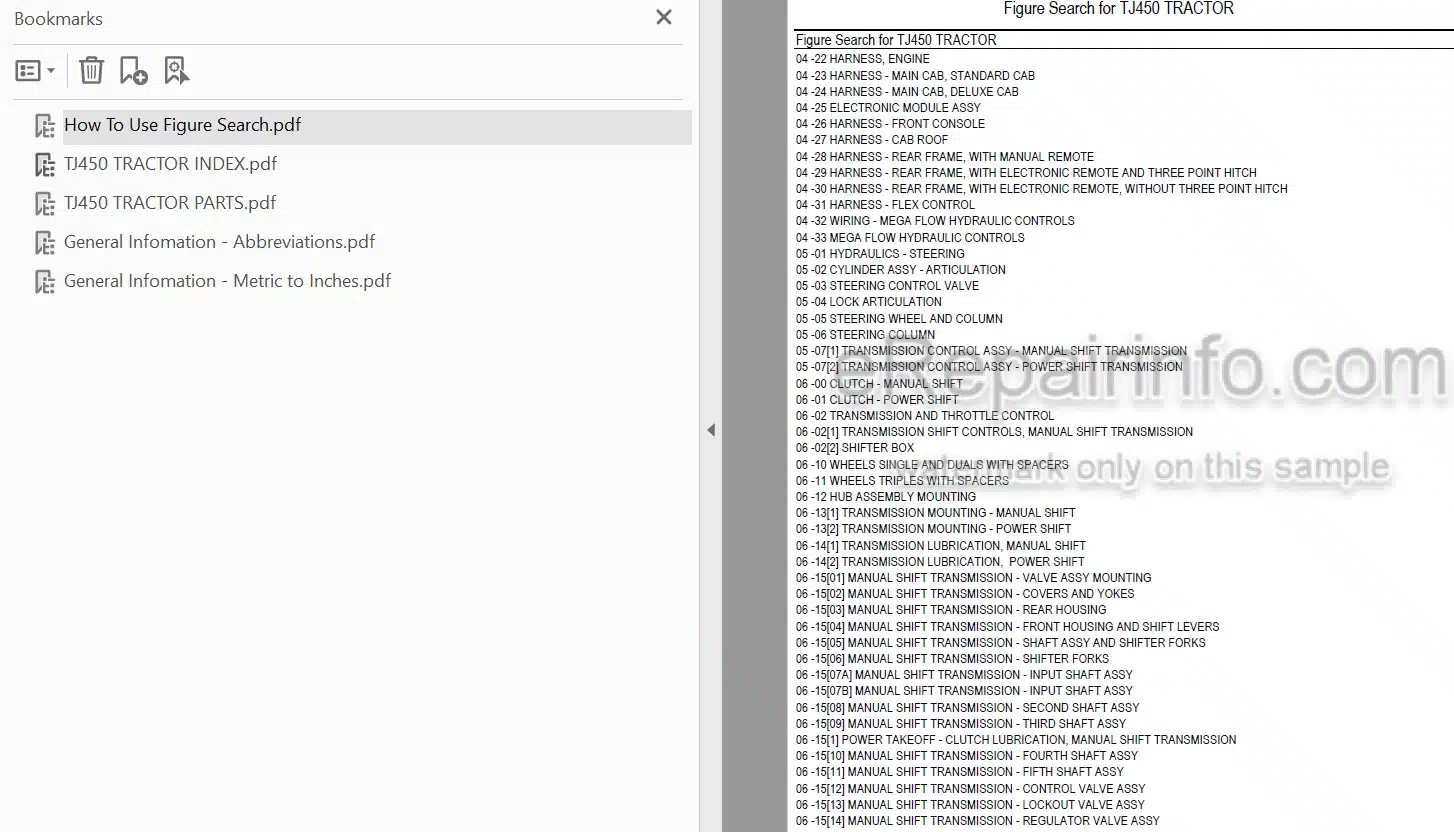
Task: Select '04 -22 HARNESS, ENGINE' entry
Action: [x=862, y=59]
